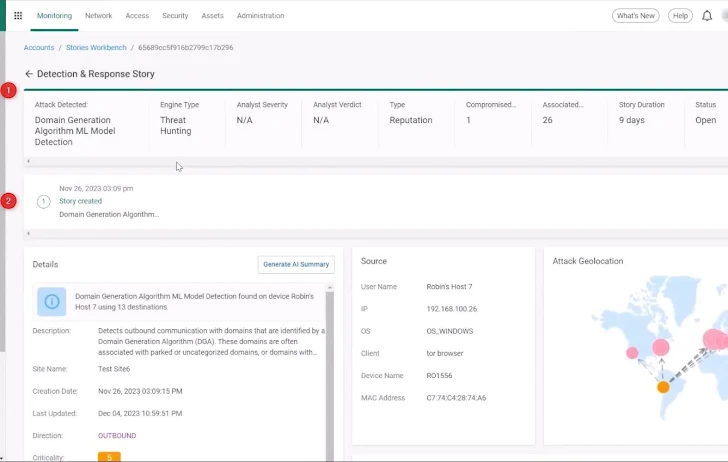Click the red step 2 marker

tap(9, 201)
